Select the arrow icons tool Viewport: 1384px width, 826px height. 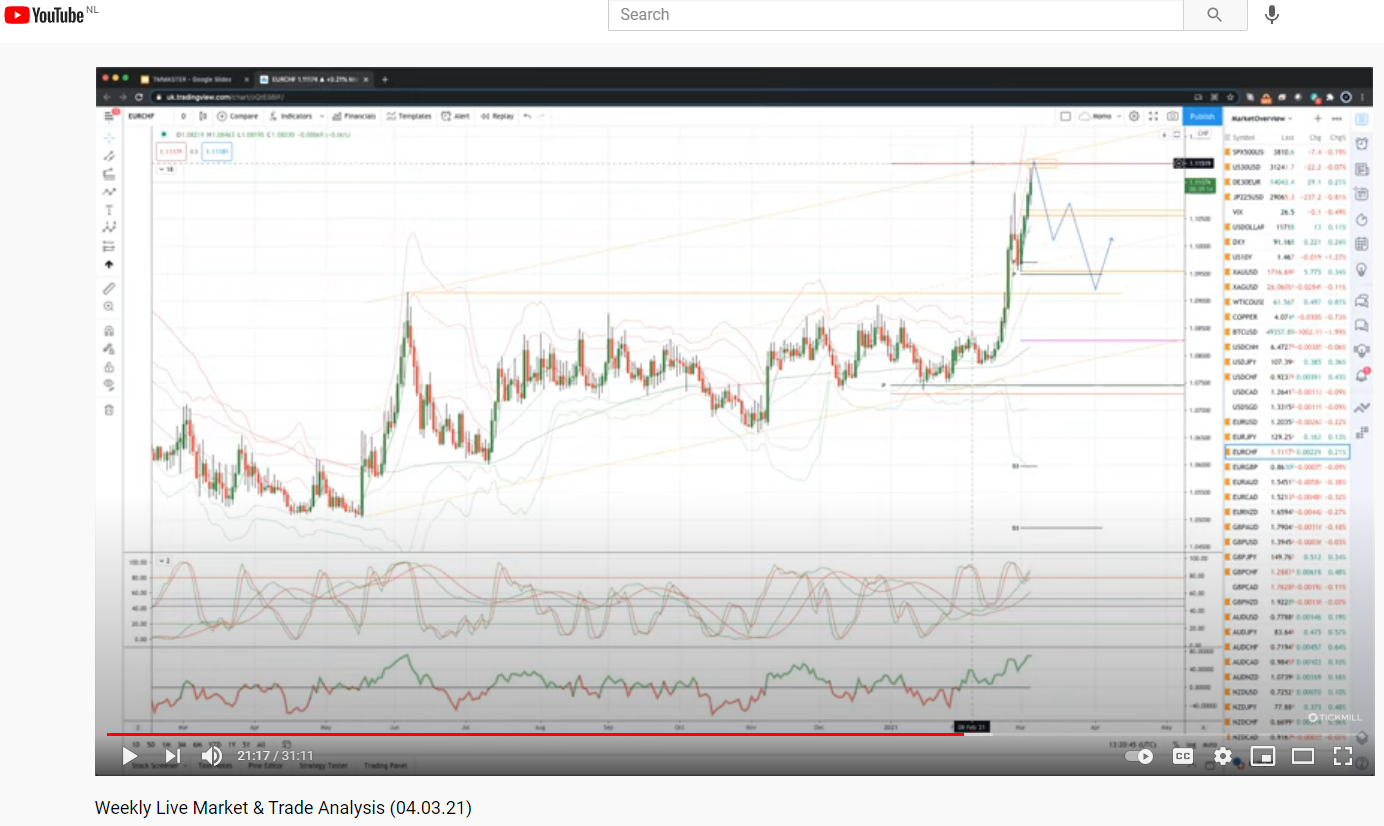click(x=109, y=265)
